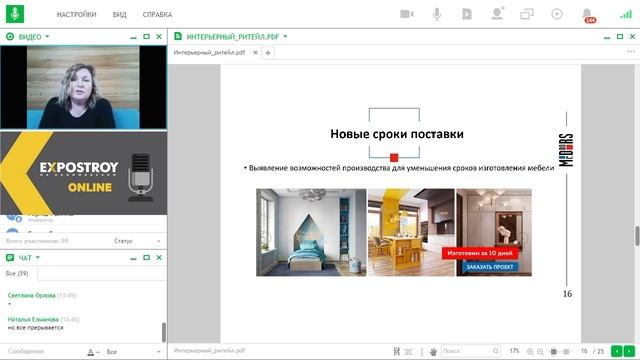640x360 pixels.
Task: Click the bedroom interior image on slide
Action: point(311,232)
